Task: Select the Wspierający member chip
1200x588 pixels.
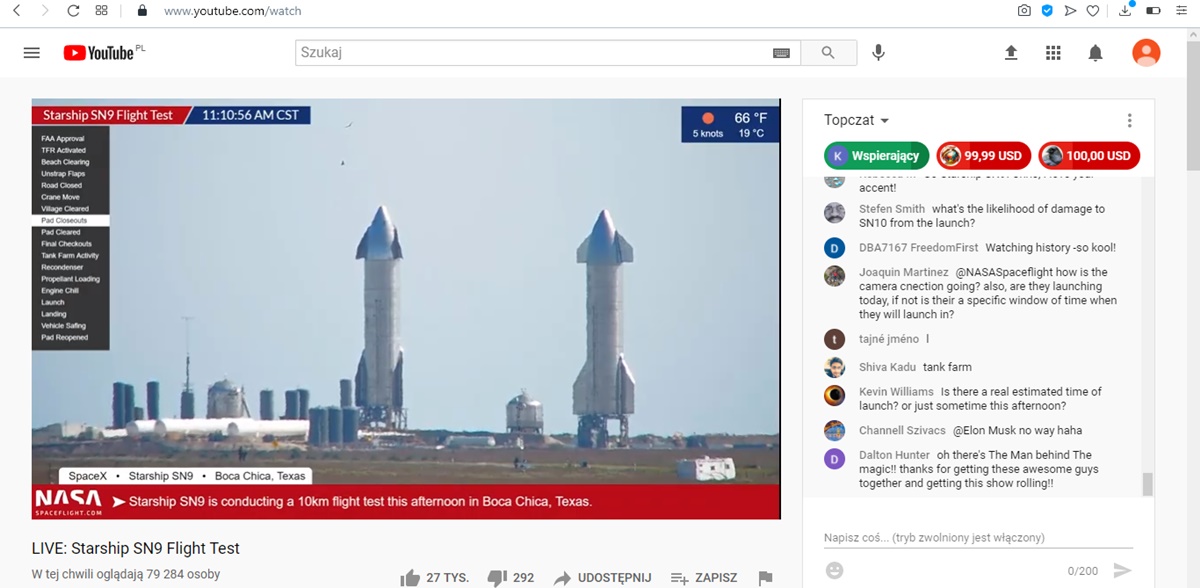Action: [x=877, y=156]
